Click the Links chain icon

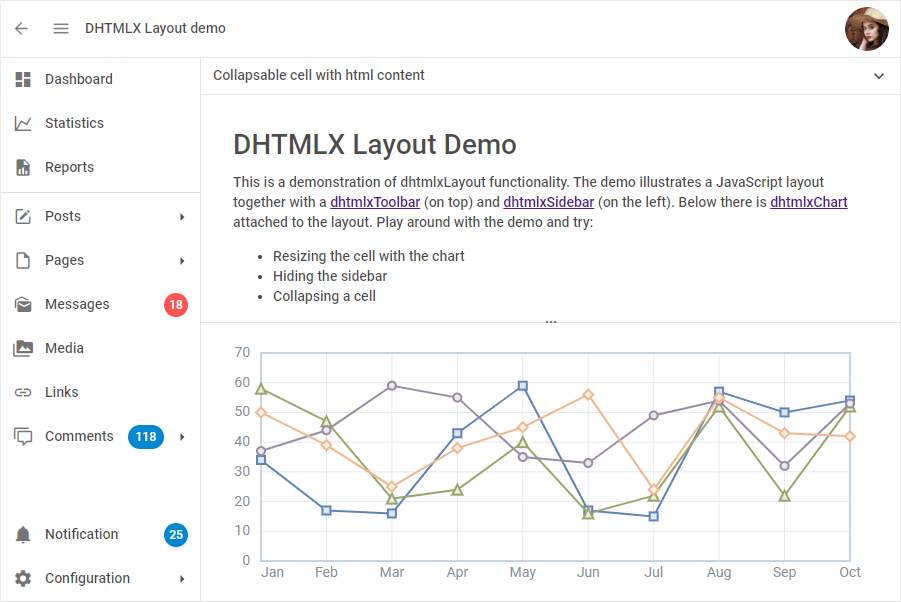pyautogui.click(x=23, y=392)
